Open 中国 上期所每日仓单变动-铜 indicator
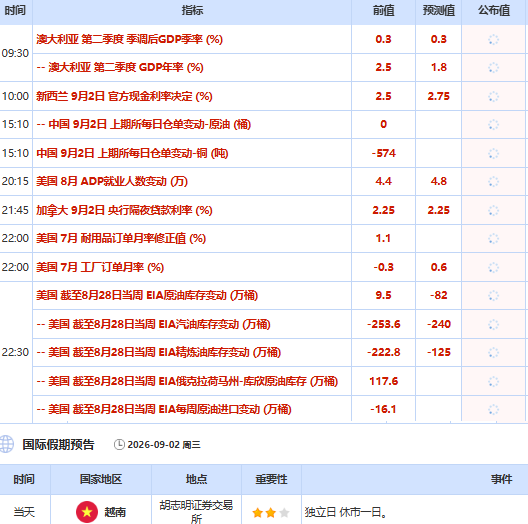The image size is (528, 524). pos(132,154)
